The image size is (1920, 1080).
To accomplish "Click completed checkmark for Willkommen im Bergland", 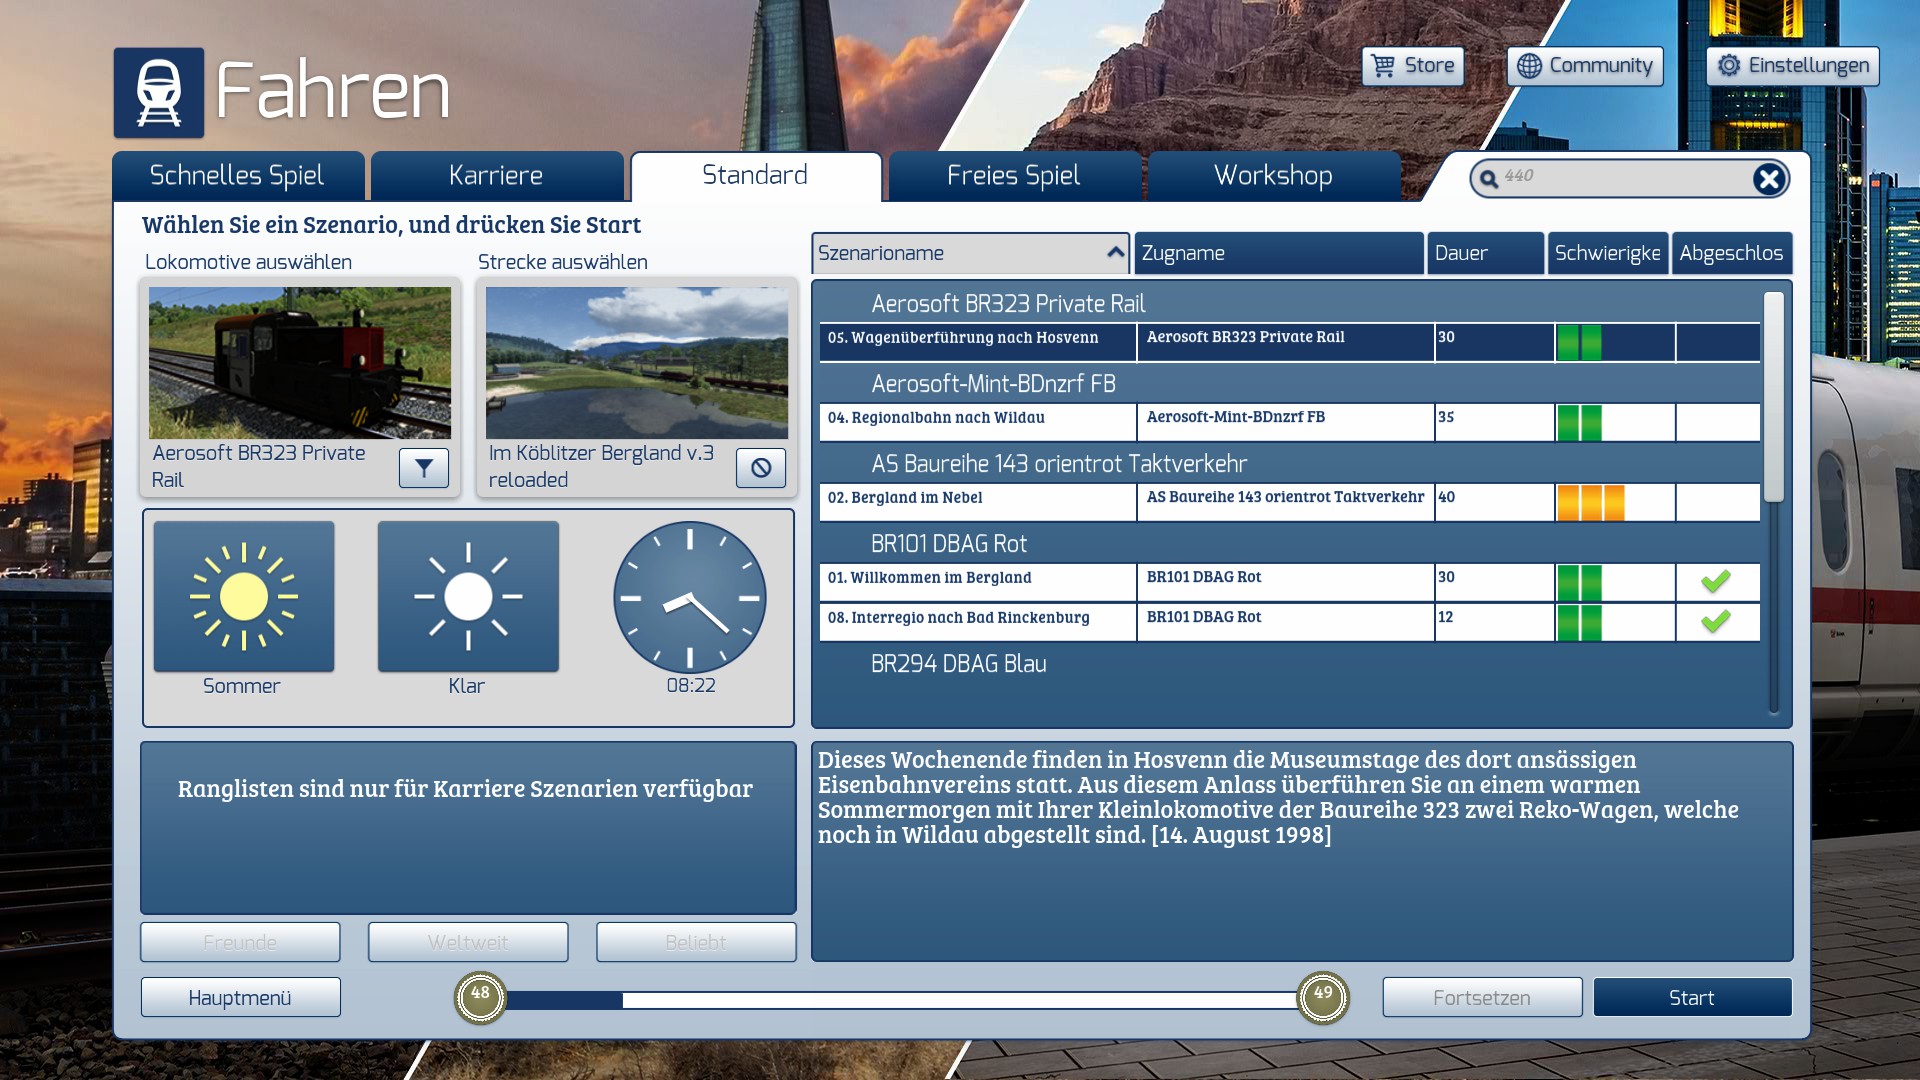I will tap(1716, 581).
